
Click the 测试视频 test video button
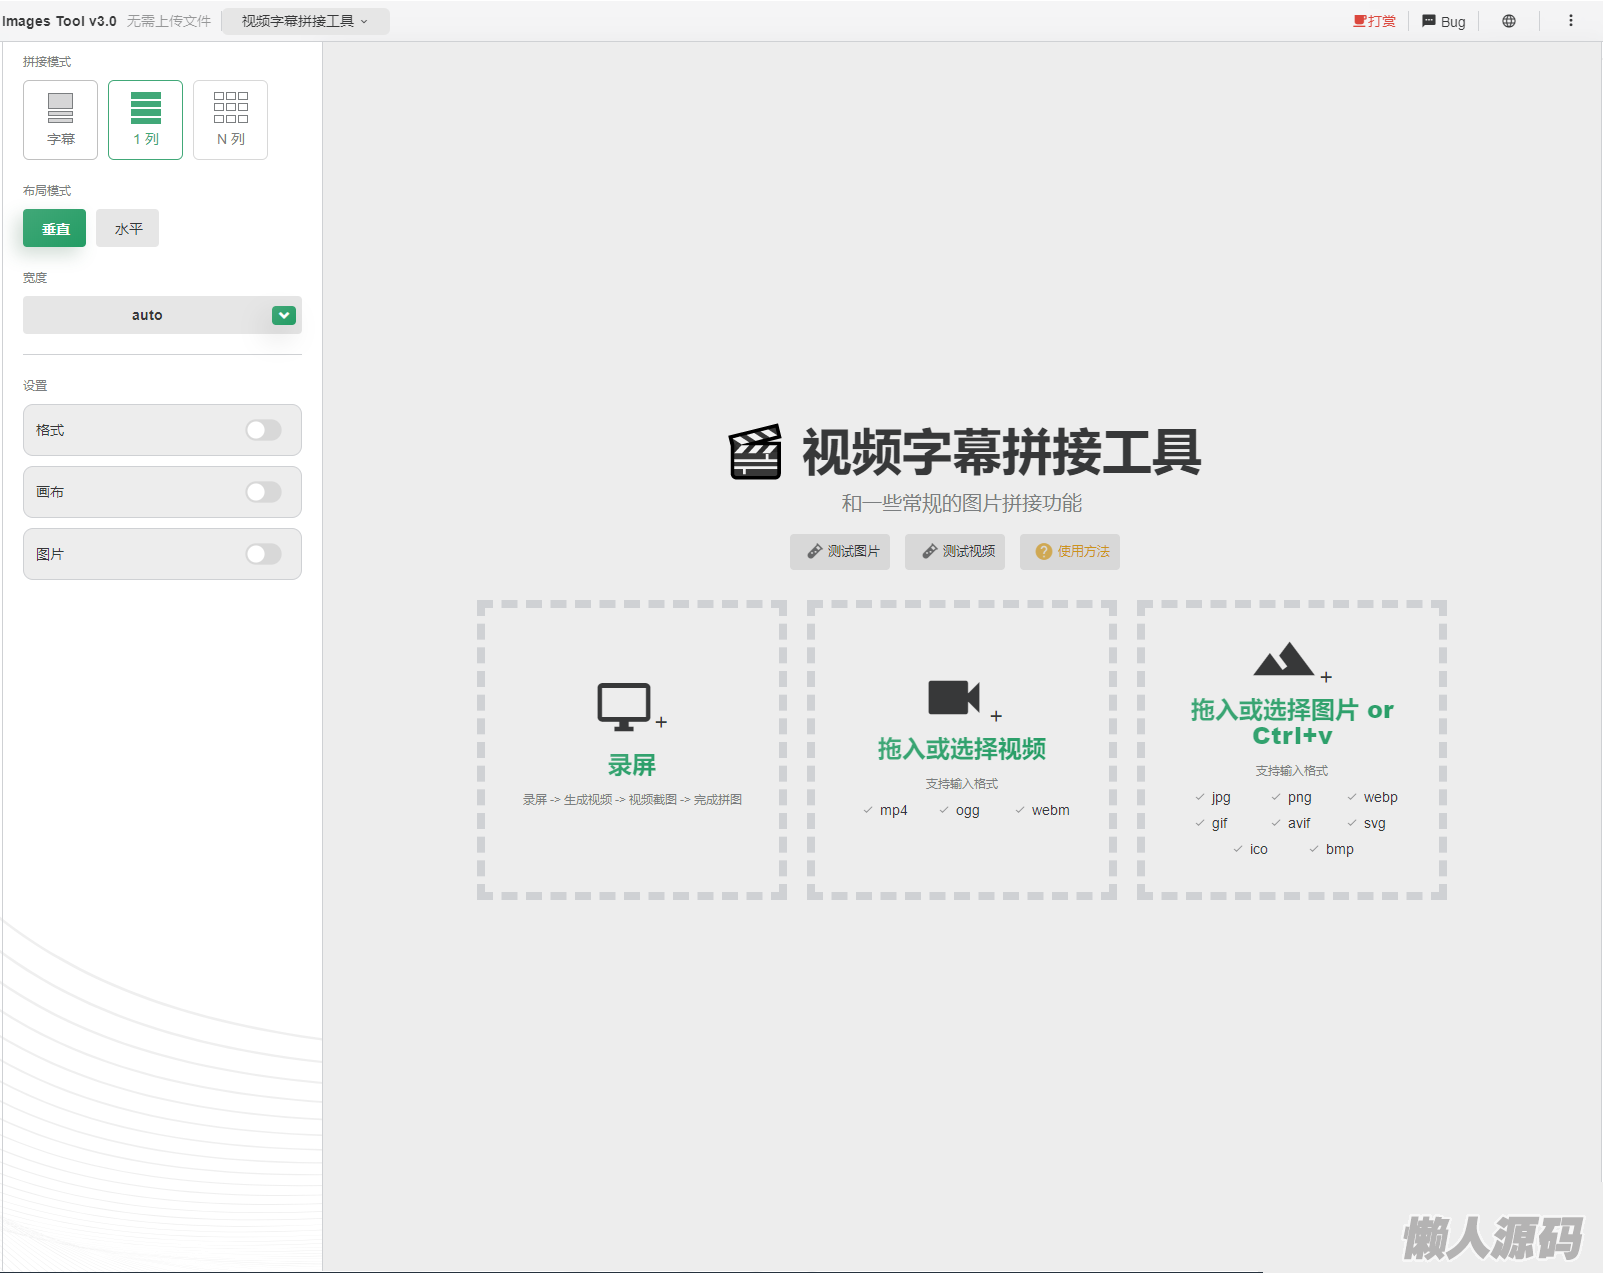click(x=955, y=552)
